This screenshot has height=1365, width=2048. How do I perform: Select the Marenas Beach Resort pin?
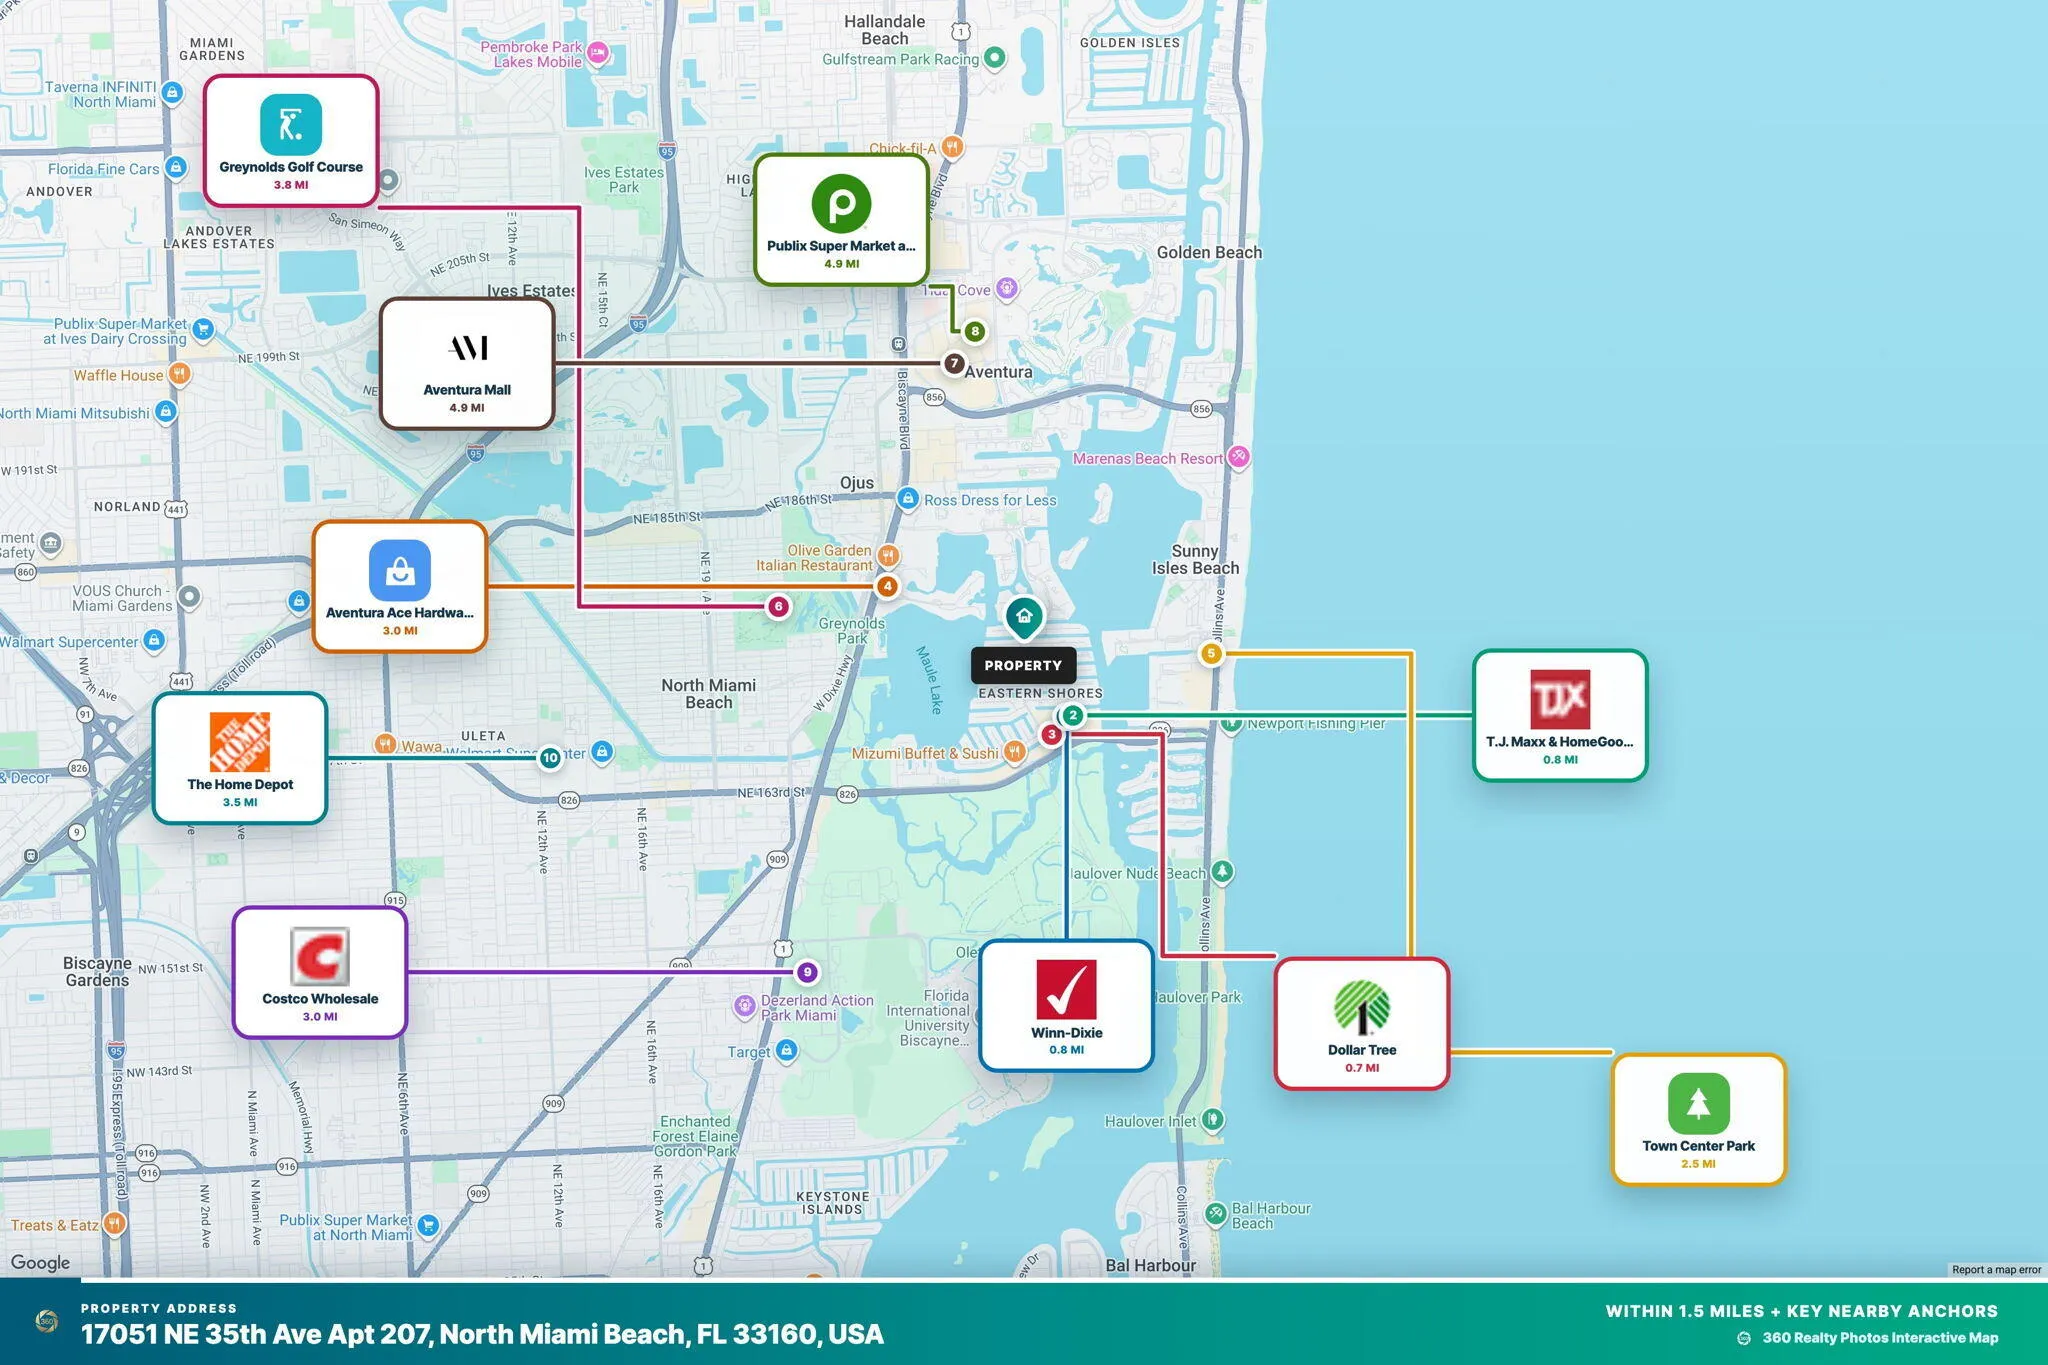1239,457
